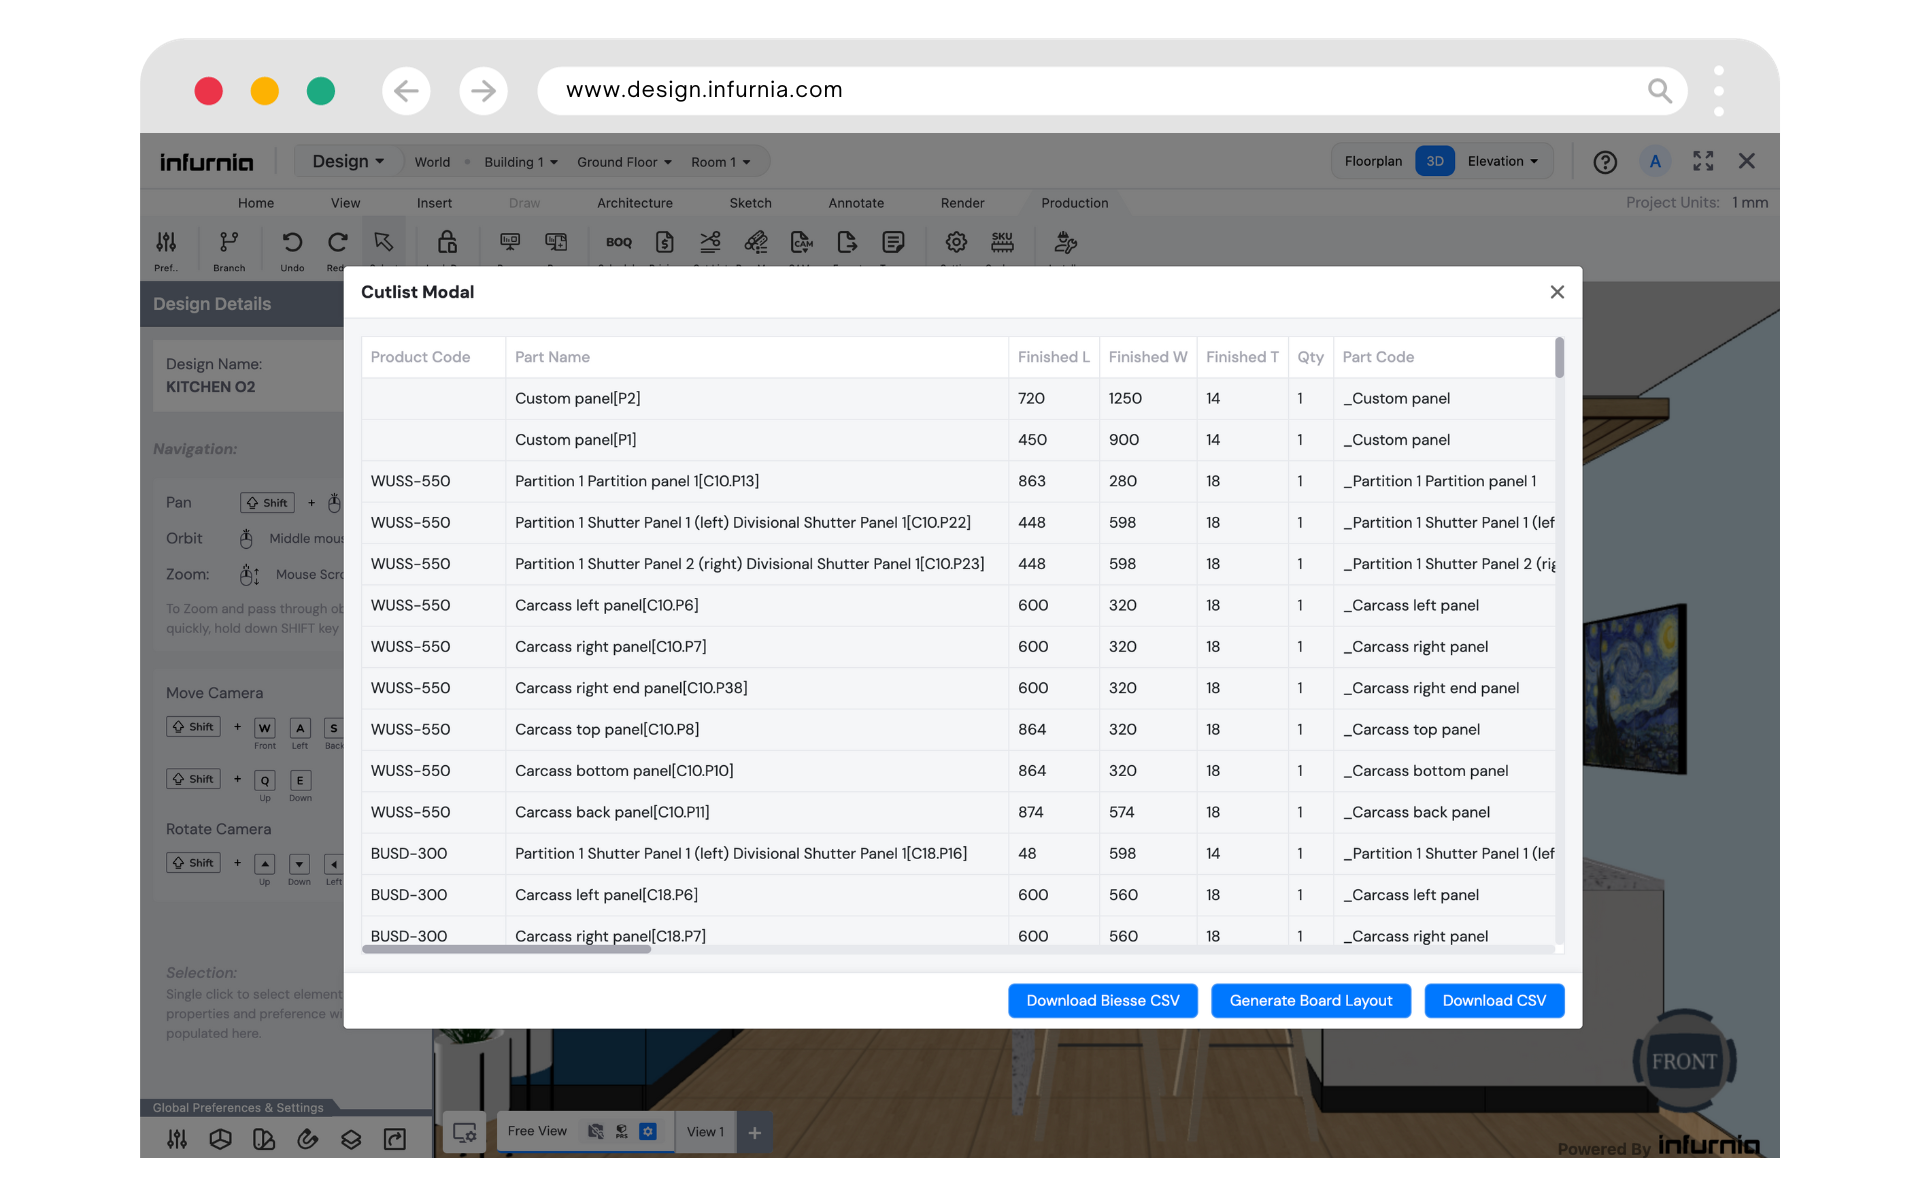Screen dimensions: 1920x1200
Task: Expand the Elevation dropdown
Action: coord(1502,161)
